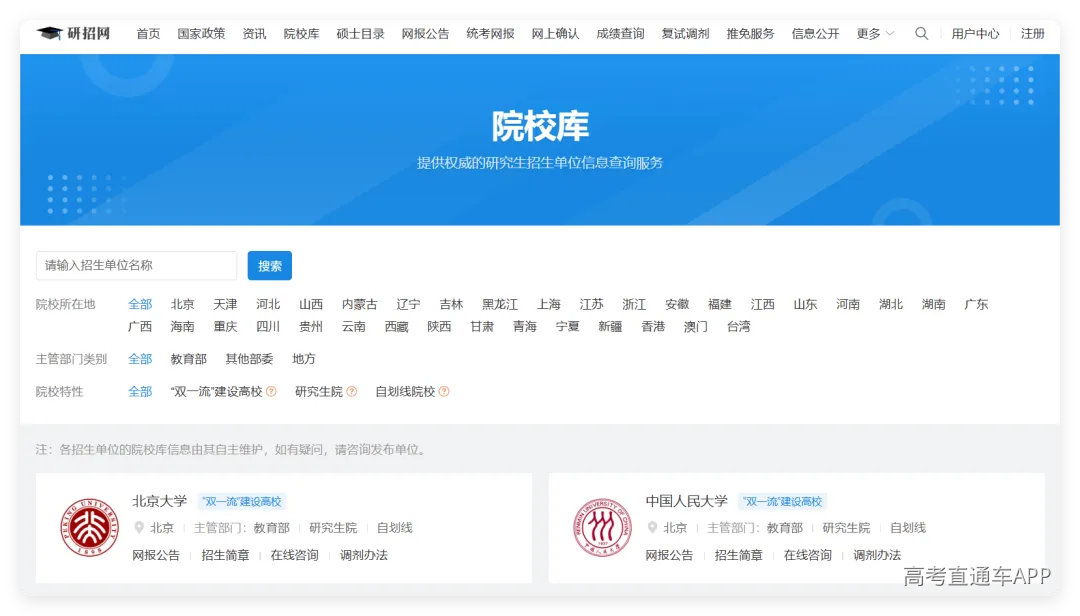Open the 北京大学 title link
The height and width of the screenshot is (616, 1080).
(160, 501)
